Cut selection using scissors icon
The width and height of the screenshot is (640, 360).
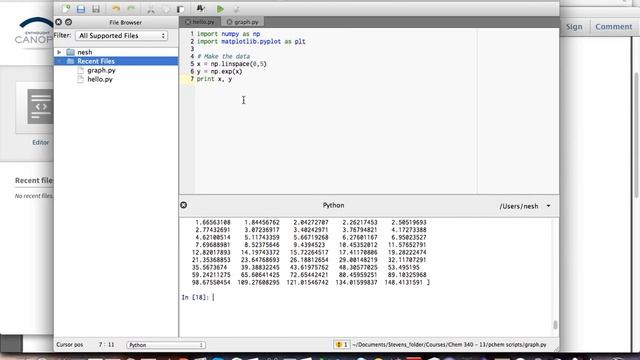pyautogui.click(x=151, y=9)
